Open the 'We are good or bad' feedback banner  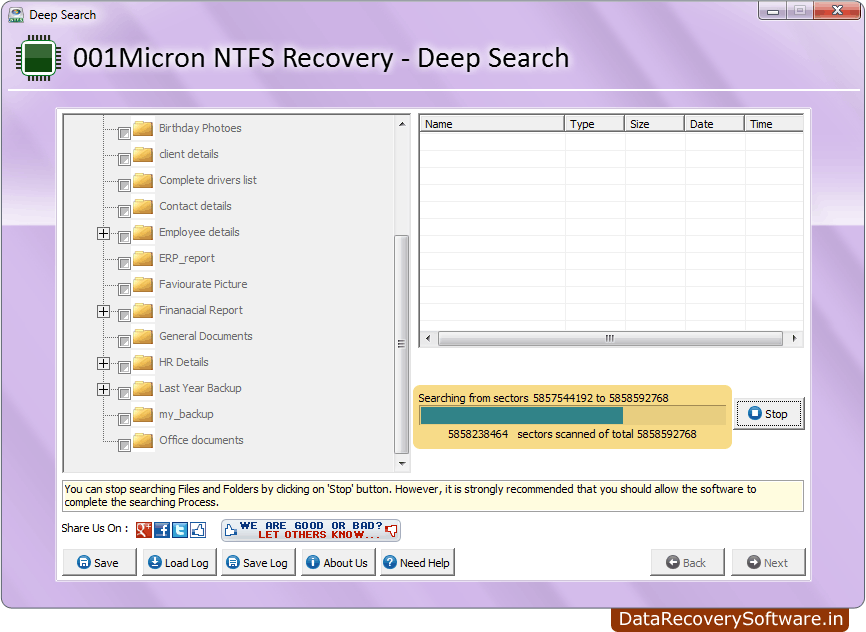pyautogui.click(x=311, y=530)
